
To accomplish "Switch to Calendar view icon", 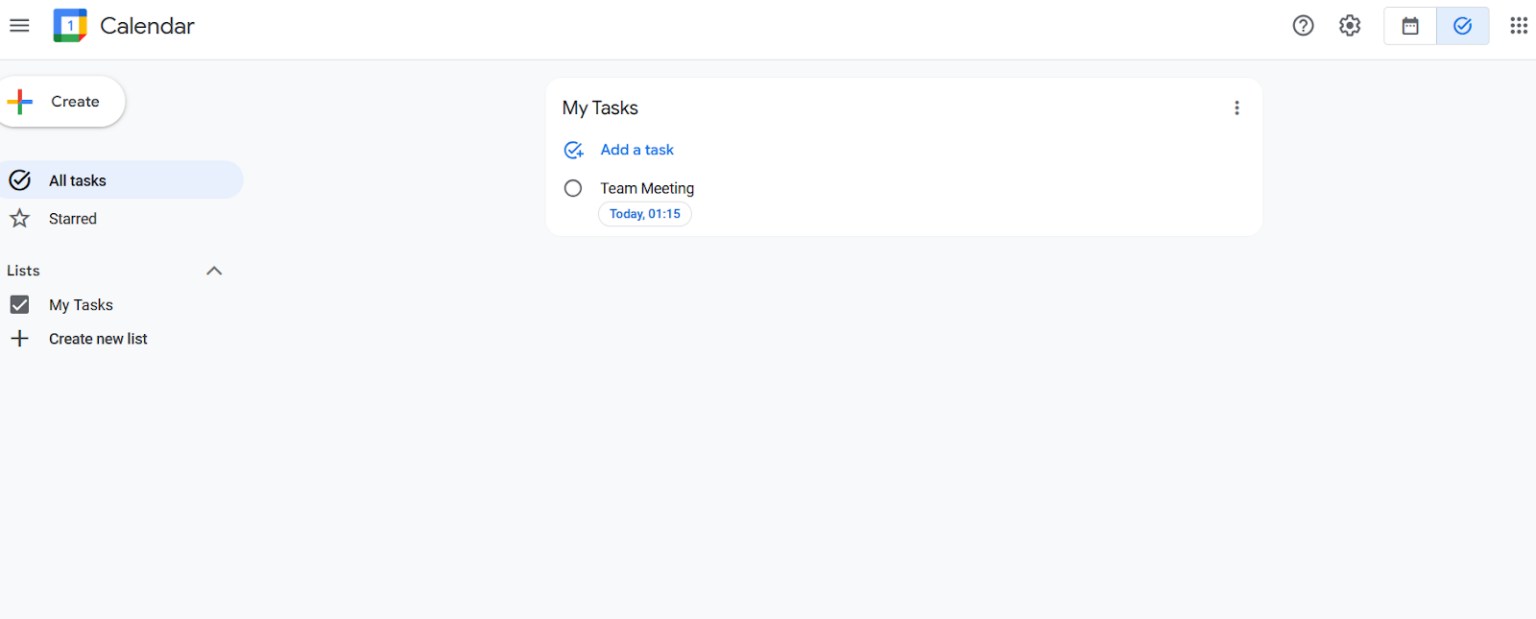I will (x=1410, y=25).
